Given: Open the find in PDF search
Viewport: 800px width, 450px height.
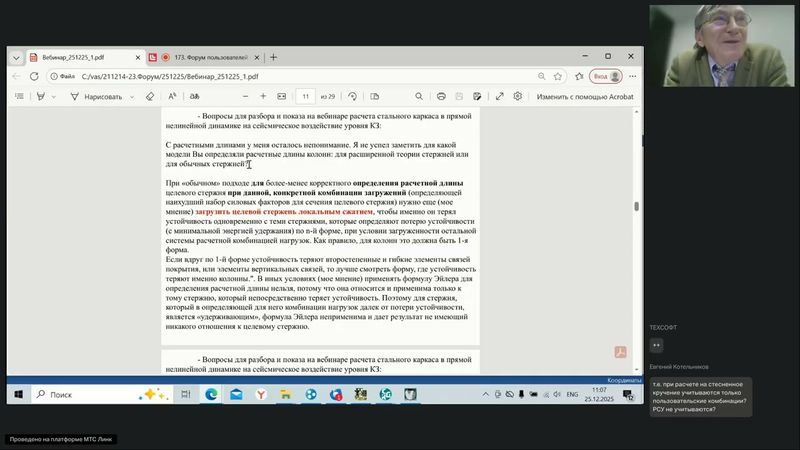Looking at the screenshot, I should pos(419,96).
